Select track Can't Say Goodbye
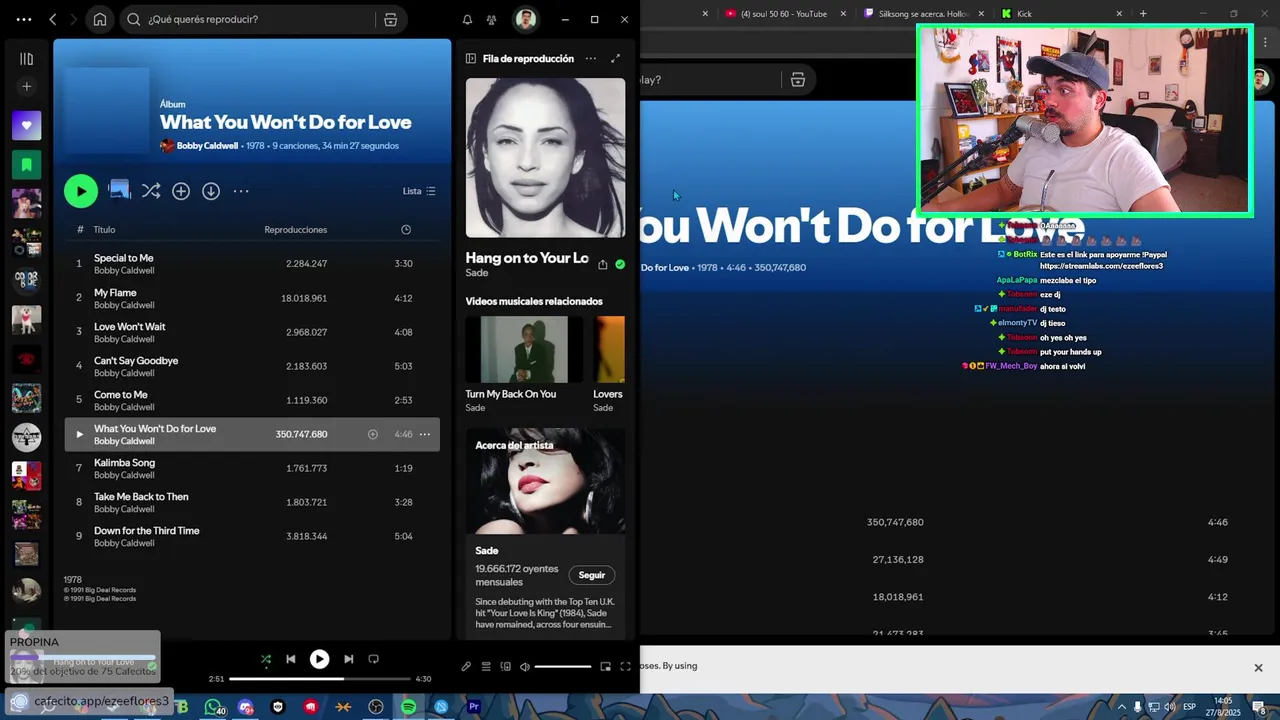 [x=252, y=366]
